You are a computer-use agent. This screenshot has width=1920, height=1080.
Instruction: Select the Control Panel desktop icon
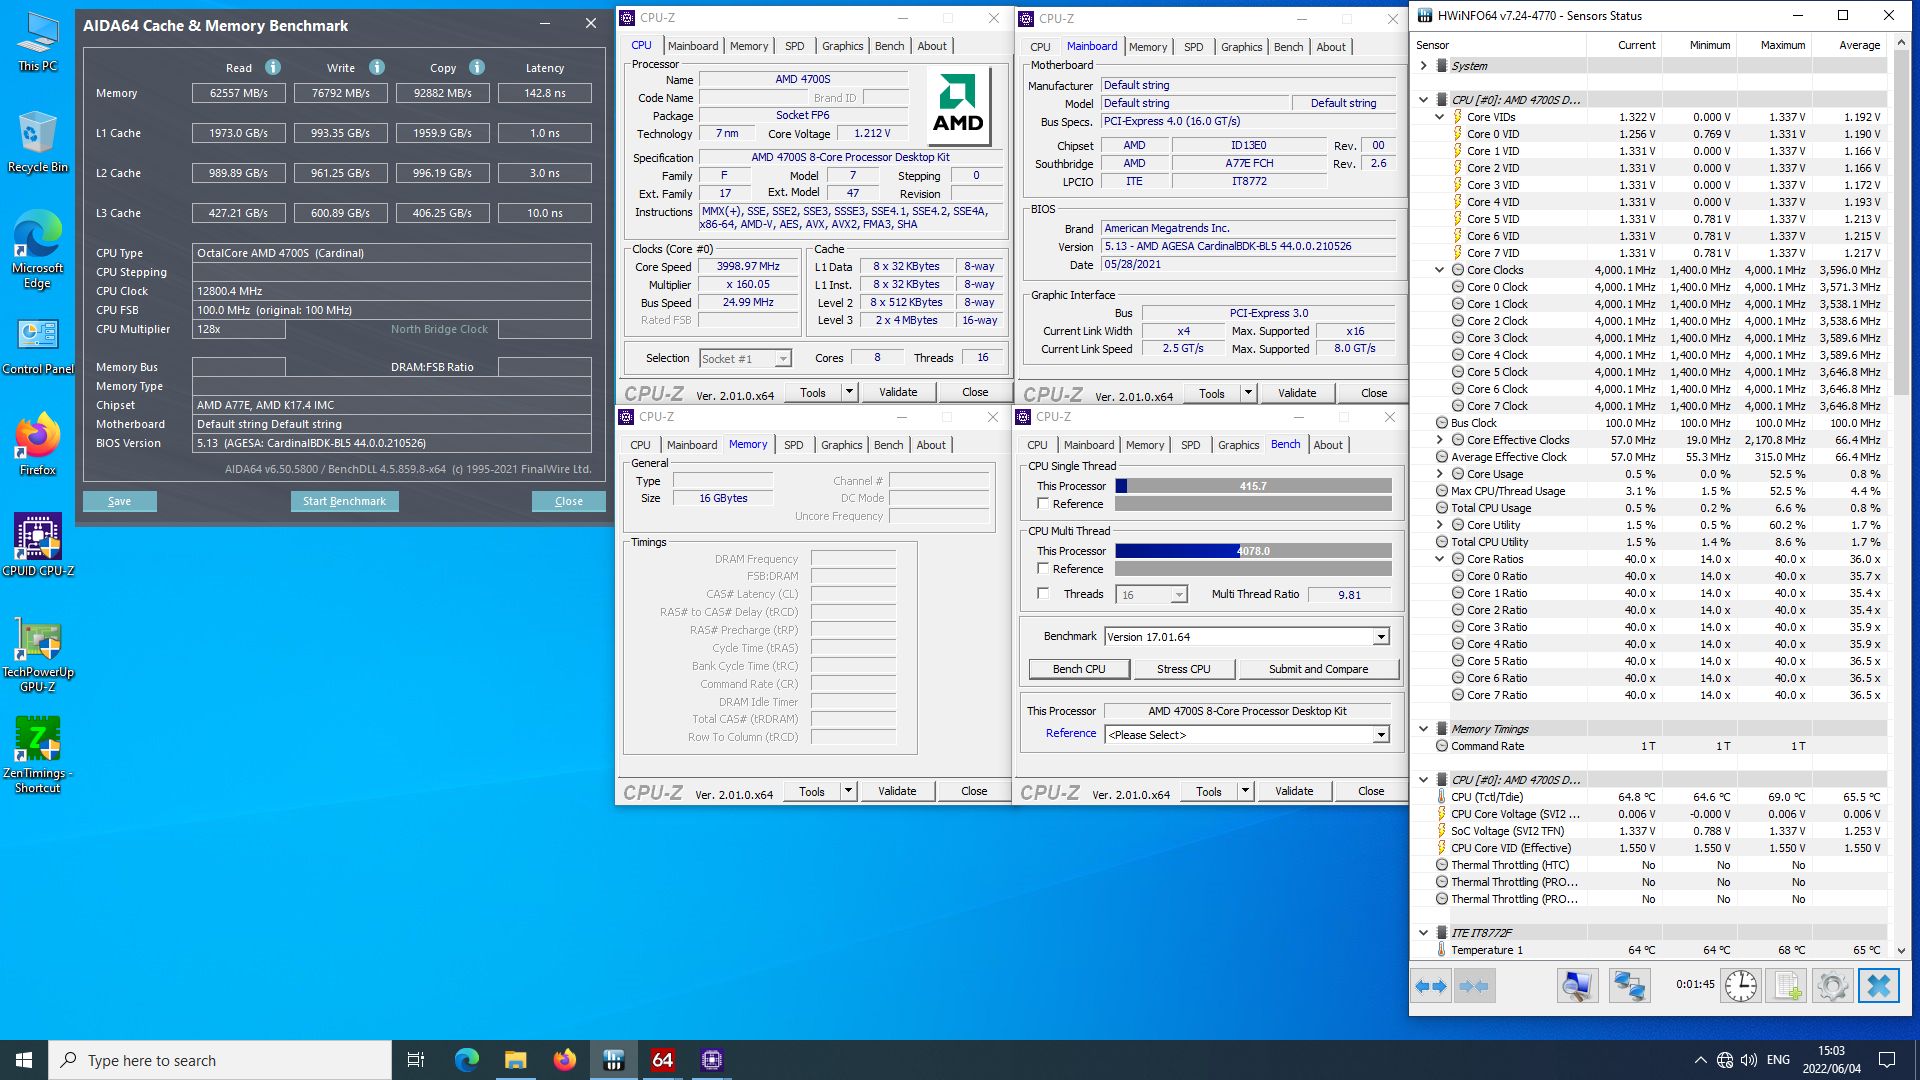point(38,347)
